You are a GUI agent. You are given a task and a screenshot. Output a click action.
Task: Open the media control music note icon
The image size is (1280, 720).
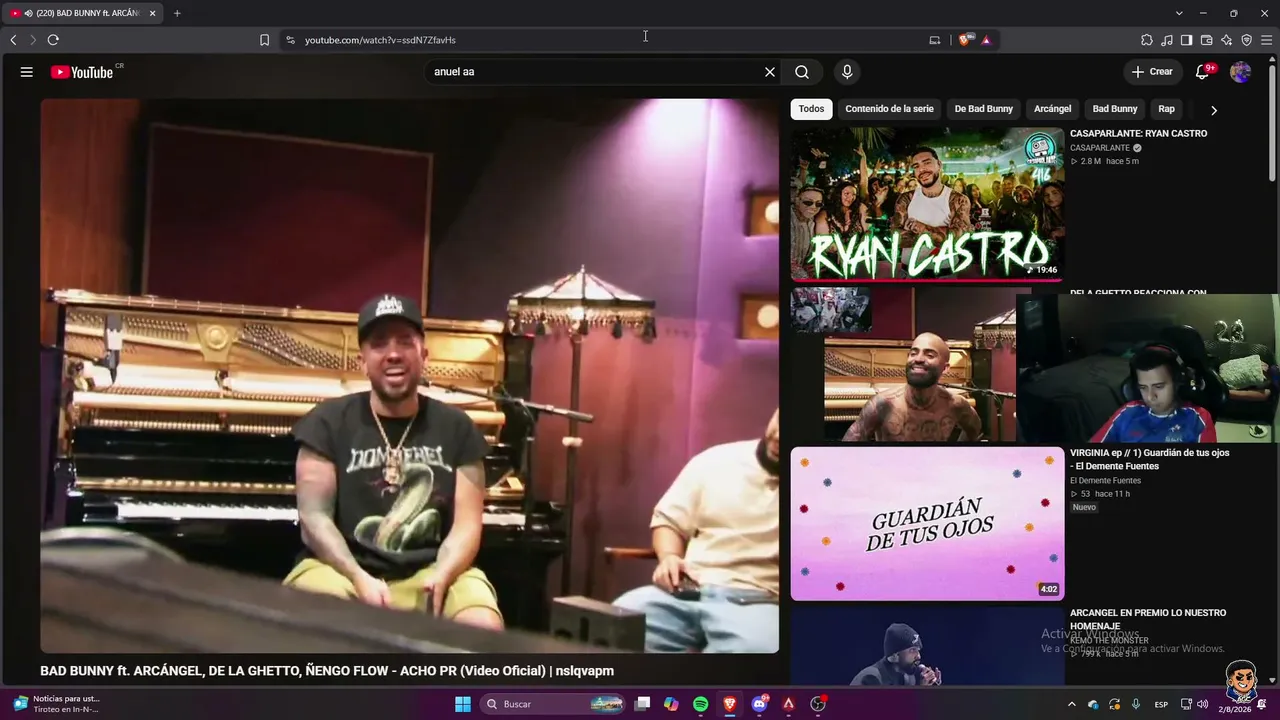(1167, 40)
